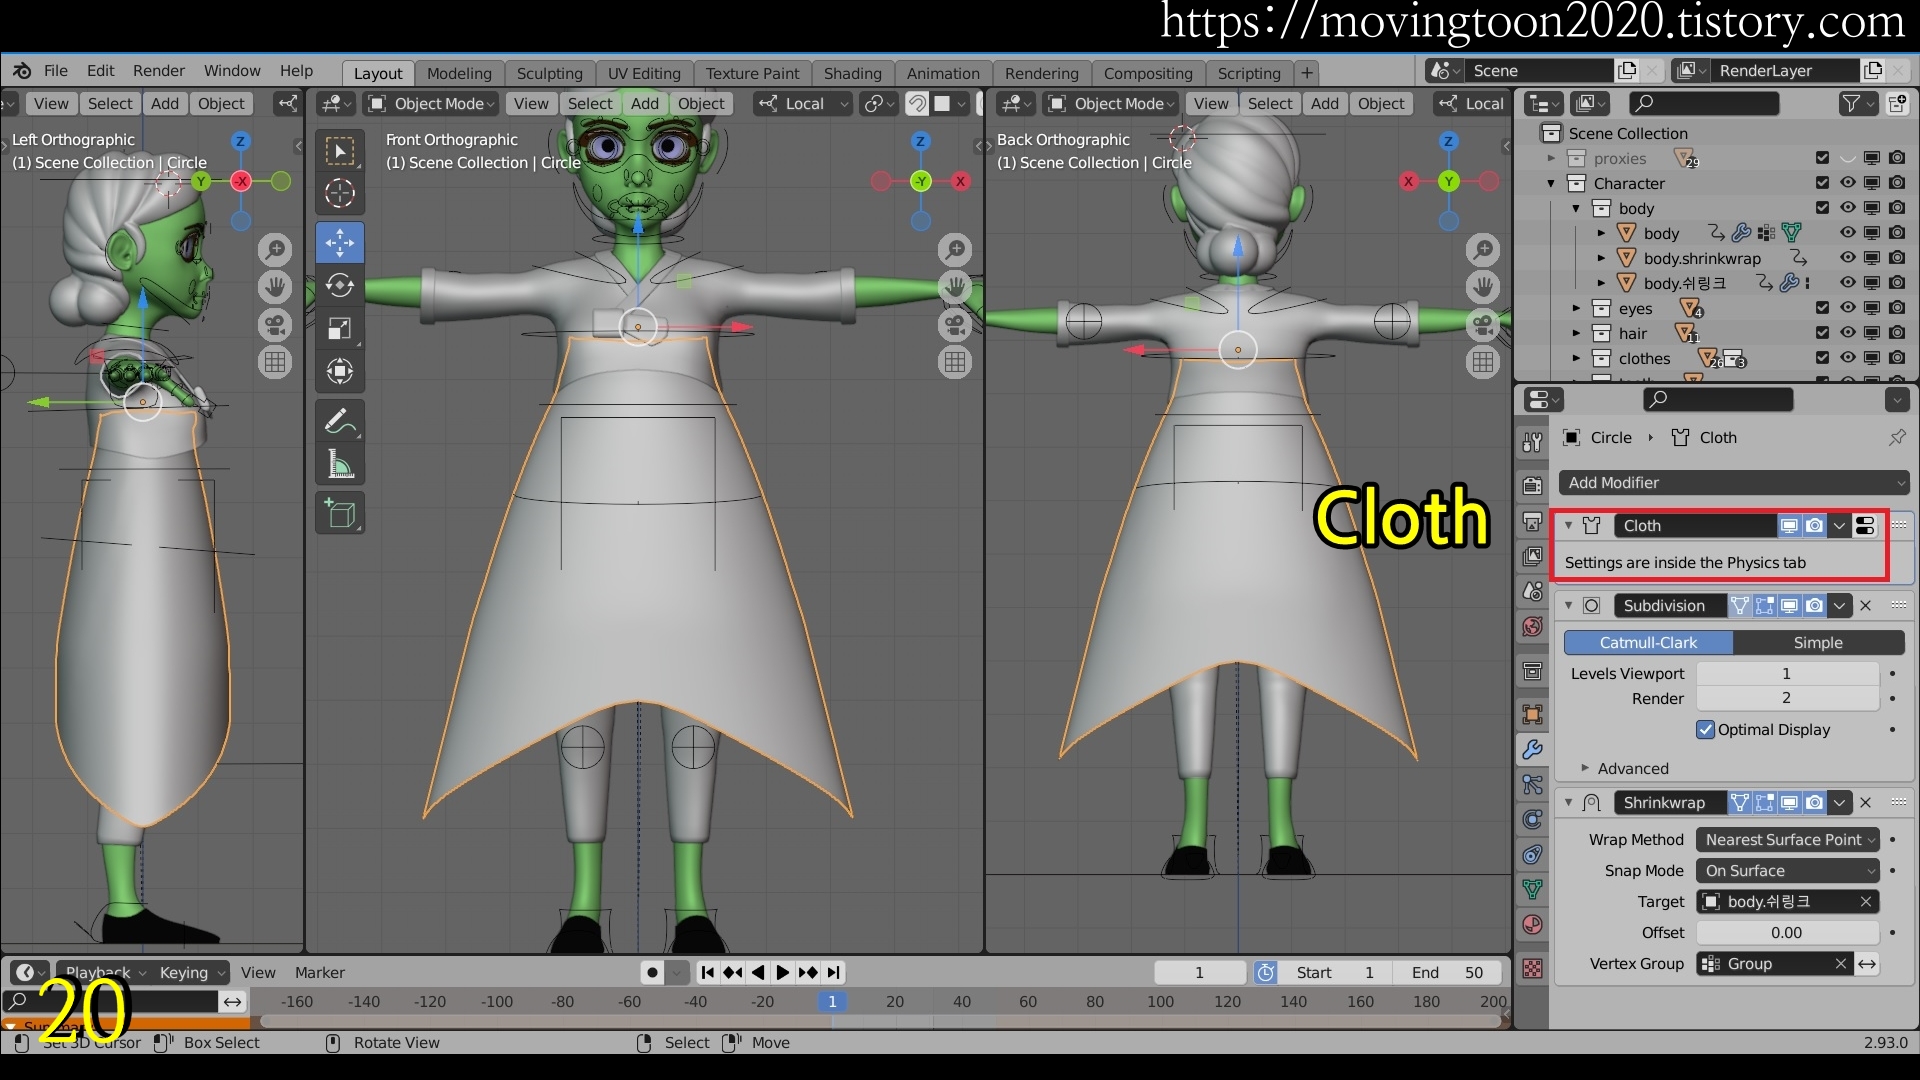The image size is (1920, 1080).
Task: Select the Annotate pencil tool
Action: 340,422
